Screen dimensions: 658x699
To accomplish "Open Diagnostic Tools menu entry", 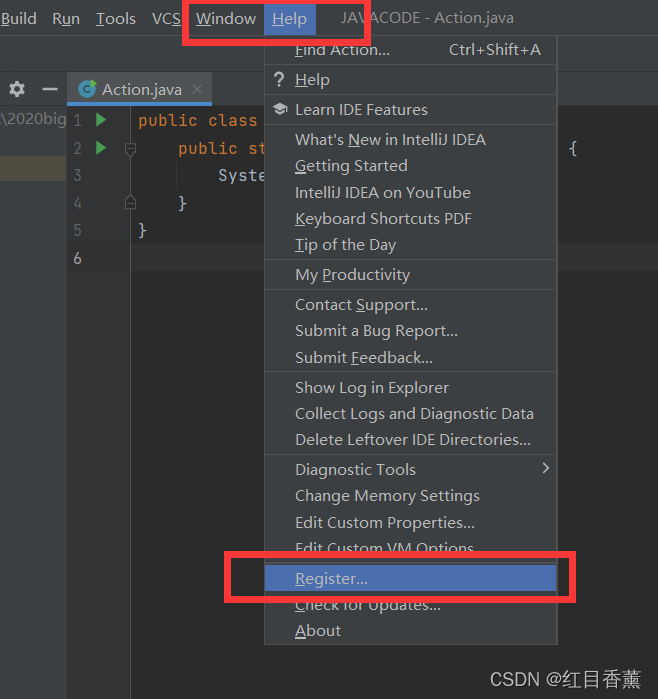I will pos(411,469).
